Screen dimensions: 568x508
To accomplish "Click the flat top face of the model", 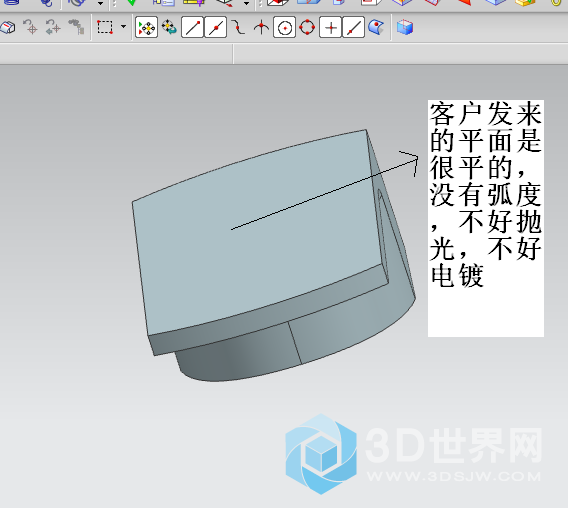I will [x=254, y=232].
